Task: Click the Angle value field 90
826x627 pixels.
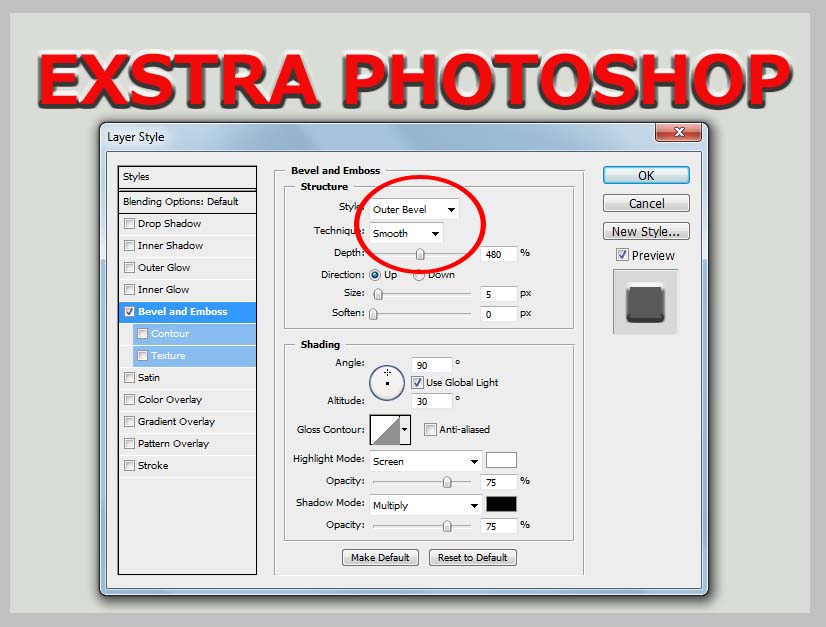Action: click(431, 365)
